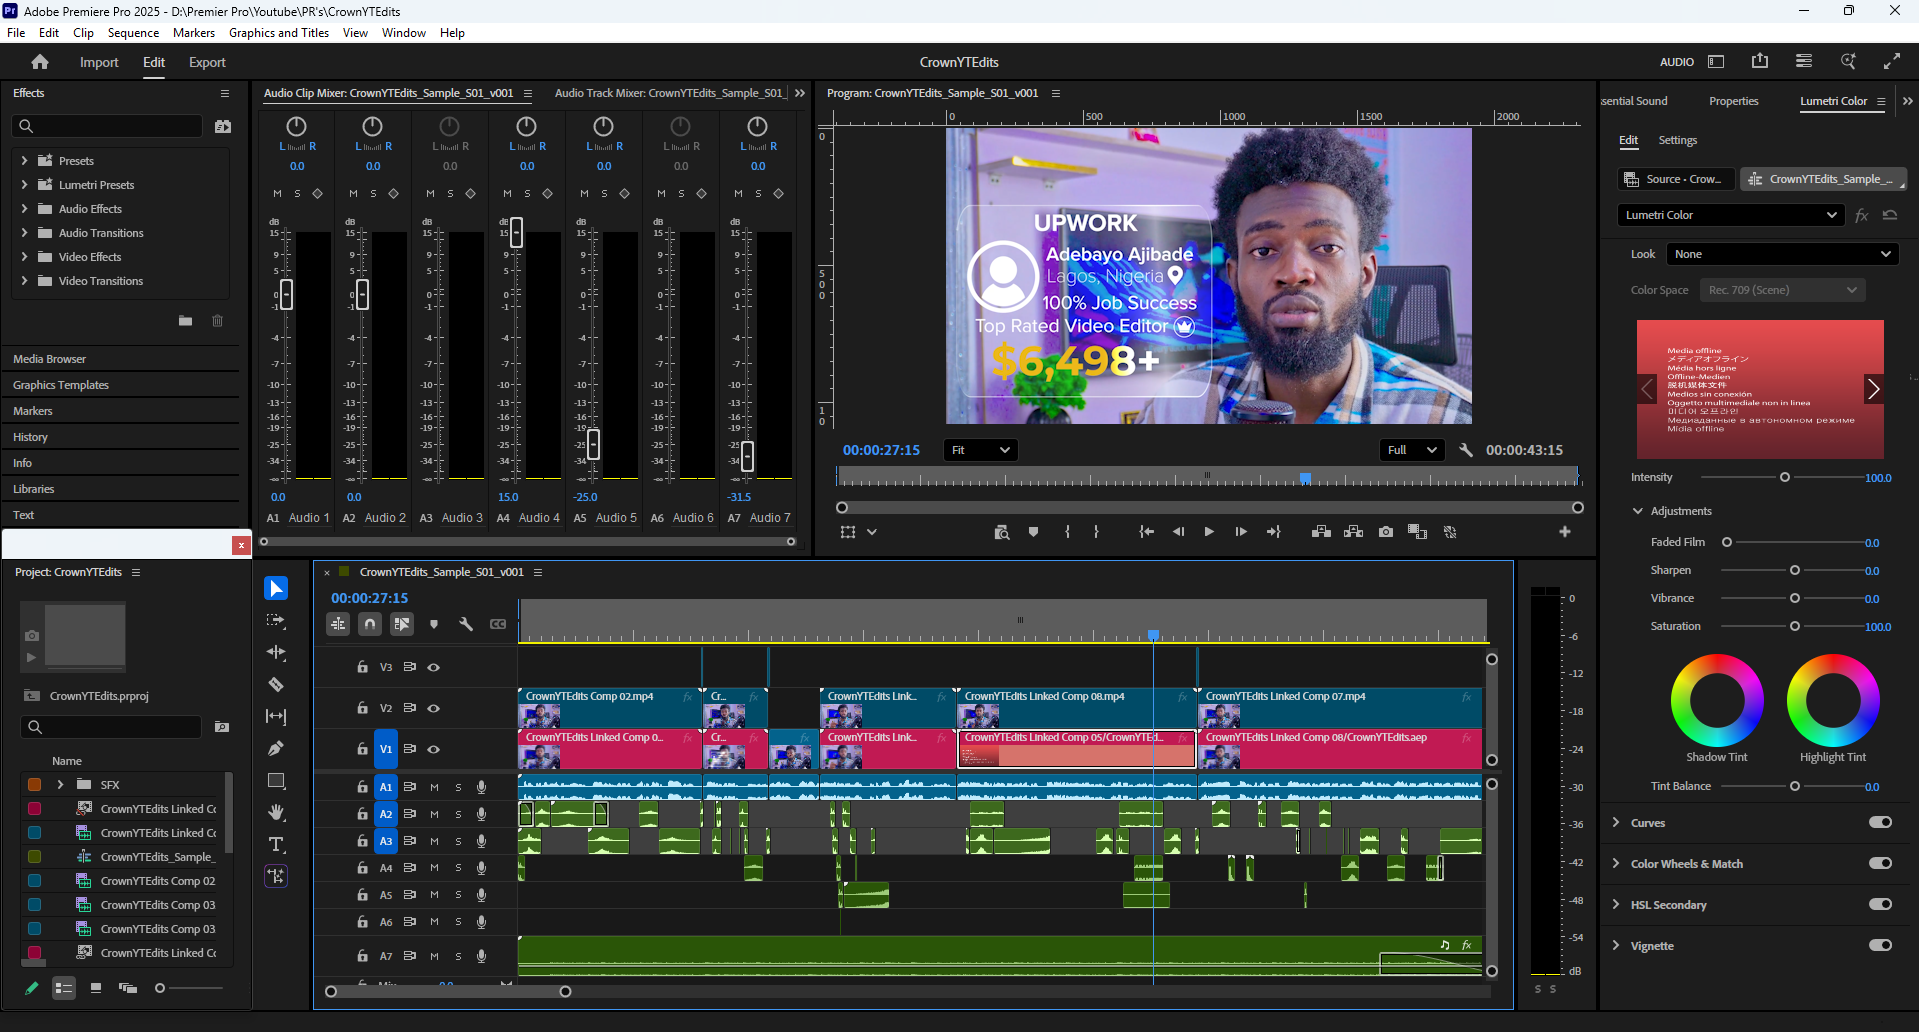
Task: Open the Markers menu
Action: pos(194,33)
